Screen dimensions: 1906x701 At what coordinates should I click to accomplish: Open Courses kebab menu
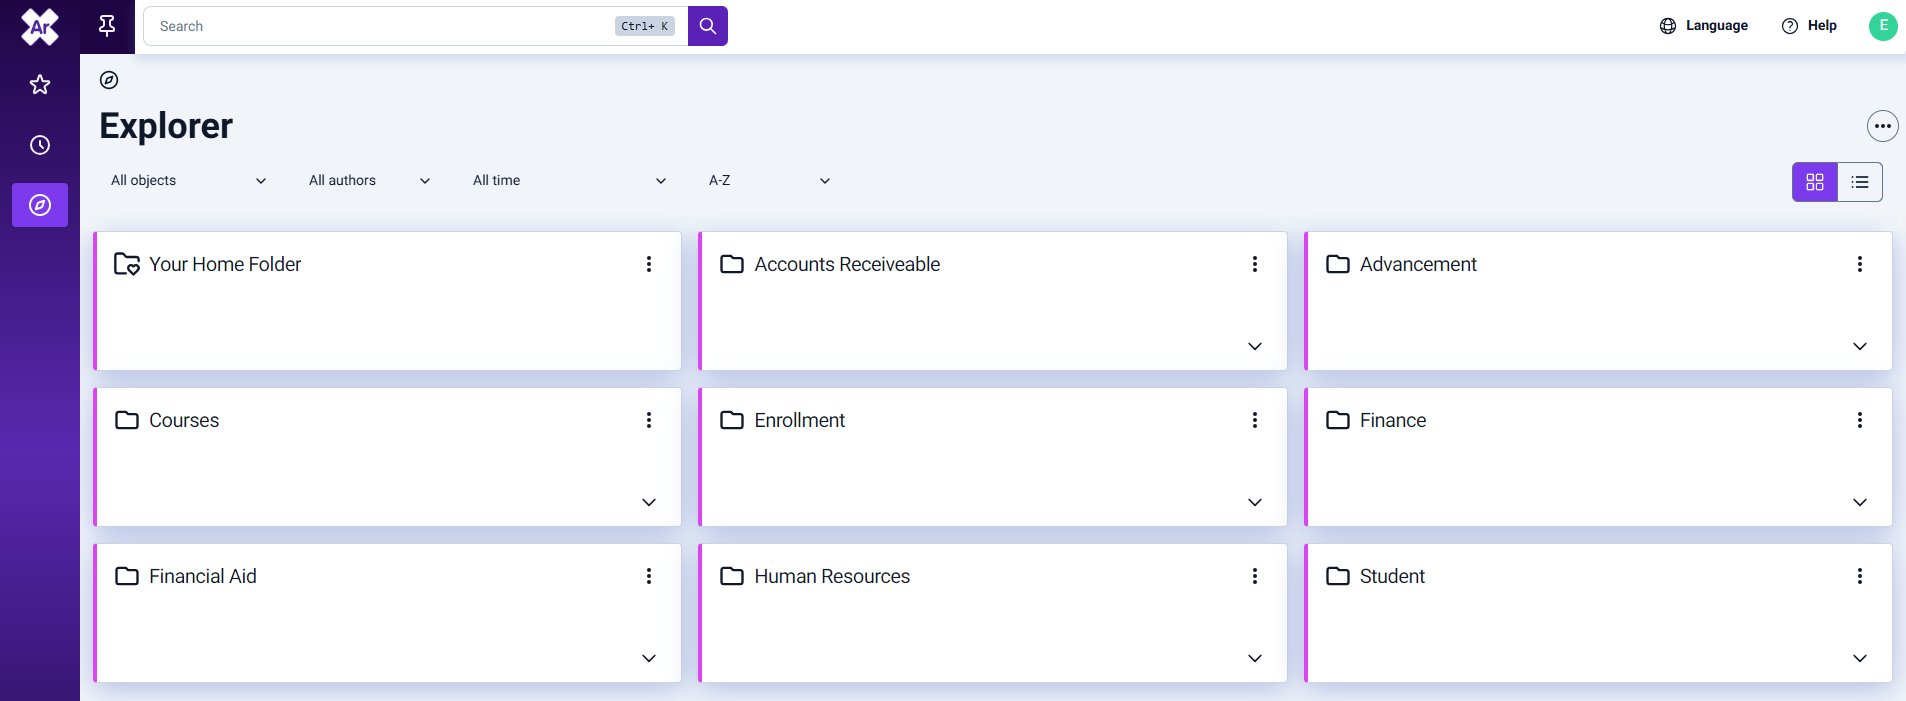point(649,420)
